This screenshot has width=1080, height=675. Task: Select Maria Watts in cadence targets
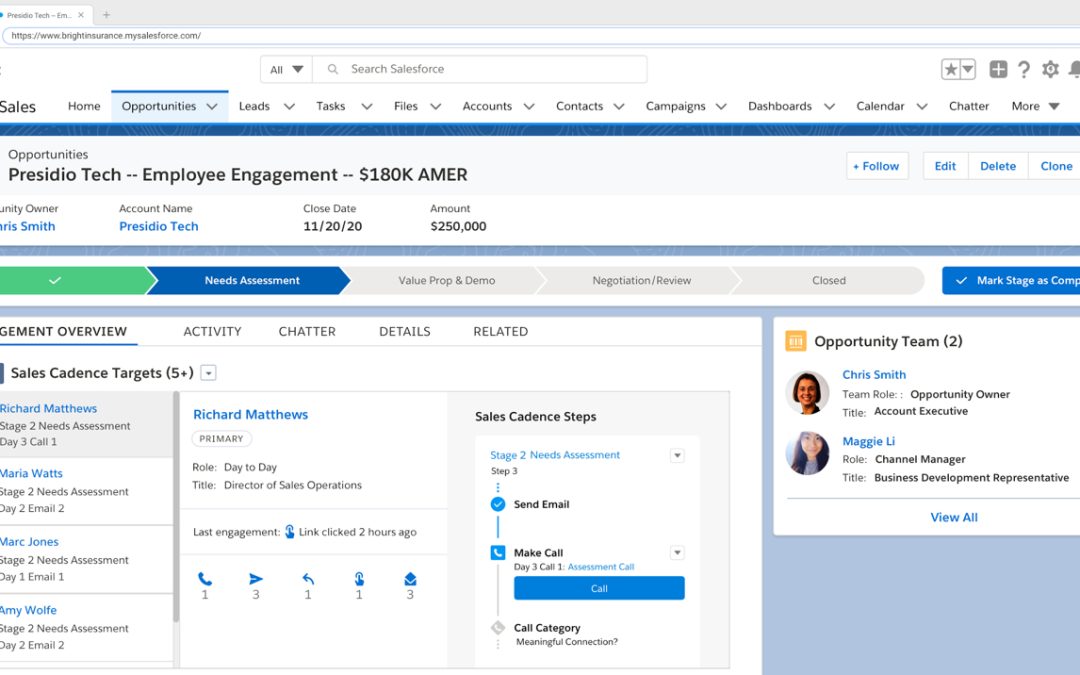[x=86, y=490]
